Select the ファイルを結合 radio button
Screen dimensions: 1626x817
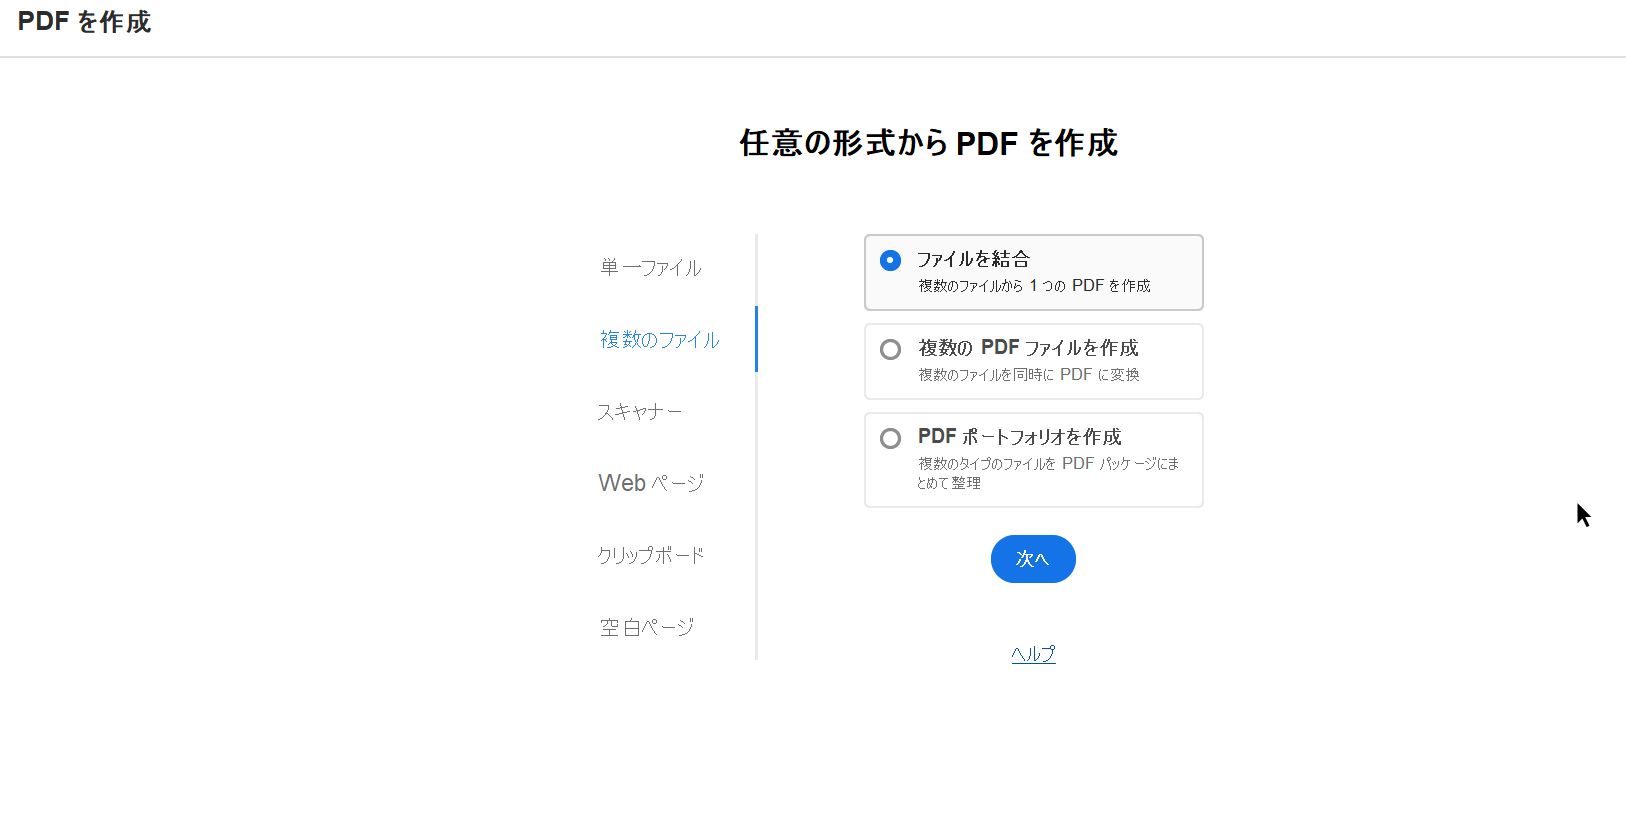click(x=890, y=260)
